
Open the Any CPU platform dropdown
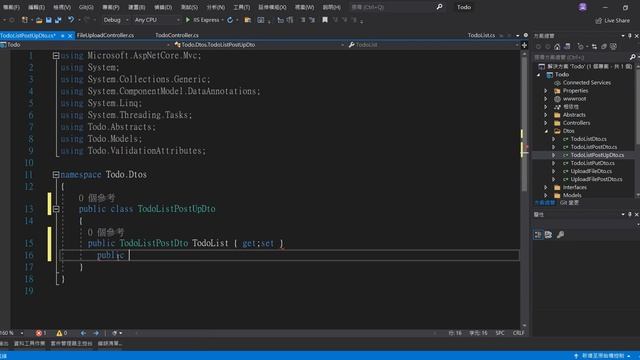click(157, 20)
